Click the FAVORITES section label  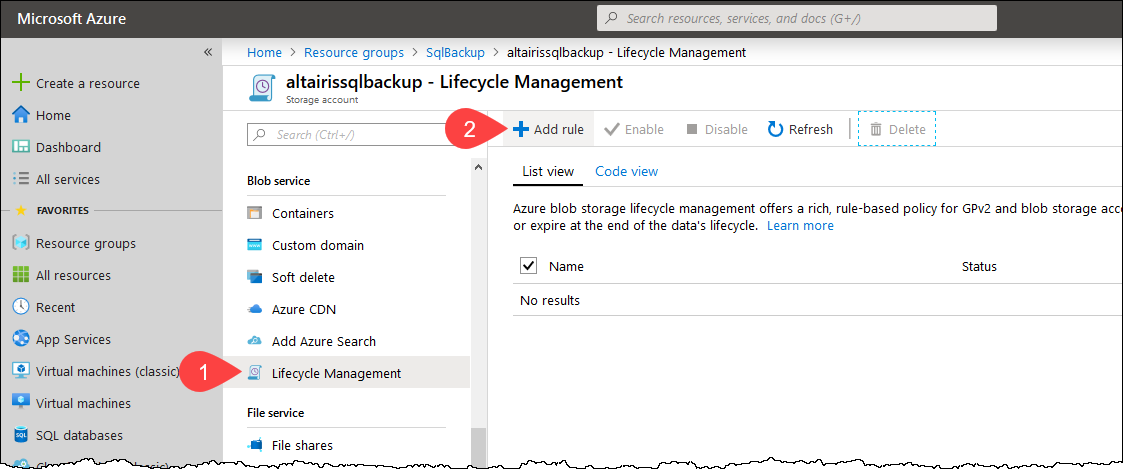62,211
